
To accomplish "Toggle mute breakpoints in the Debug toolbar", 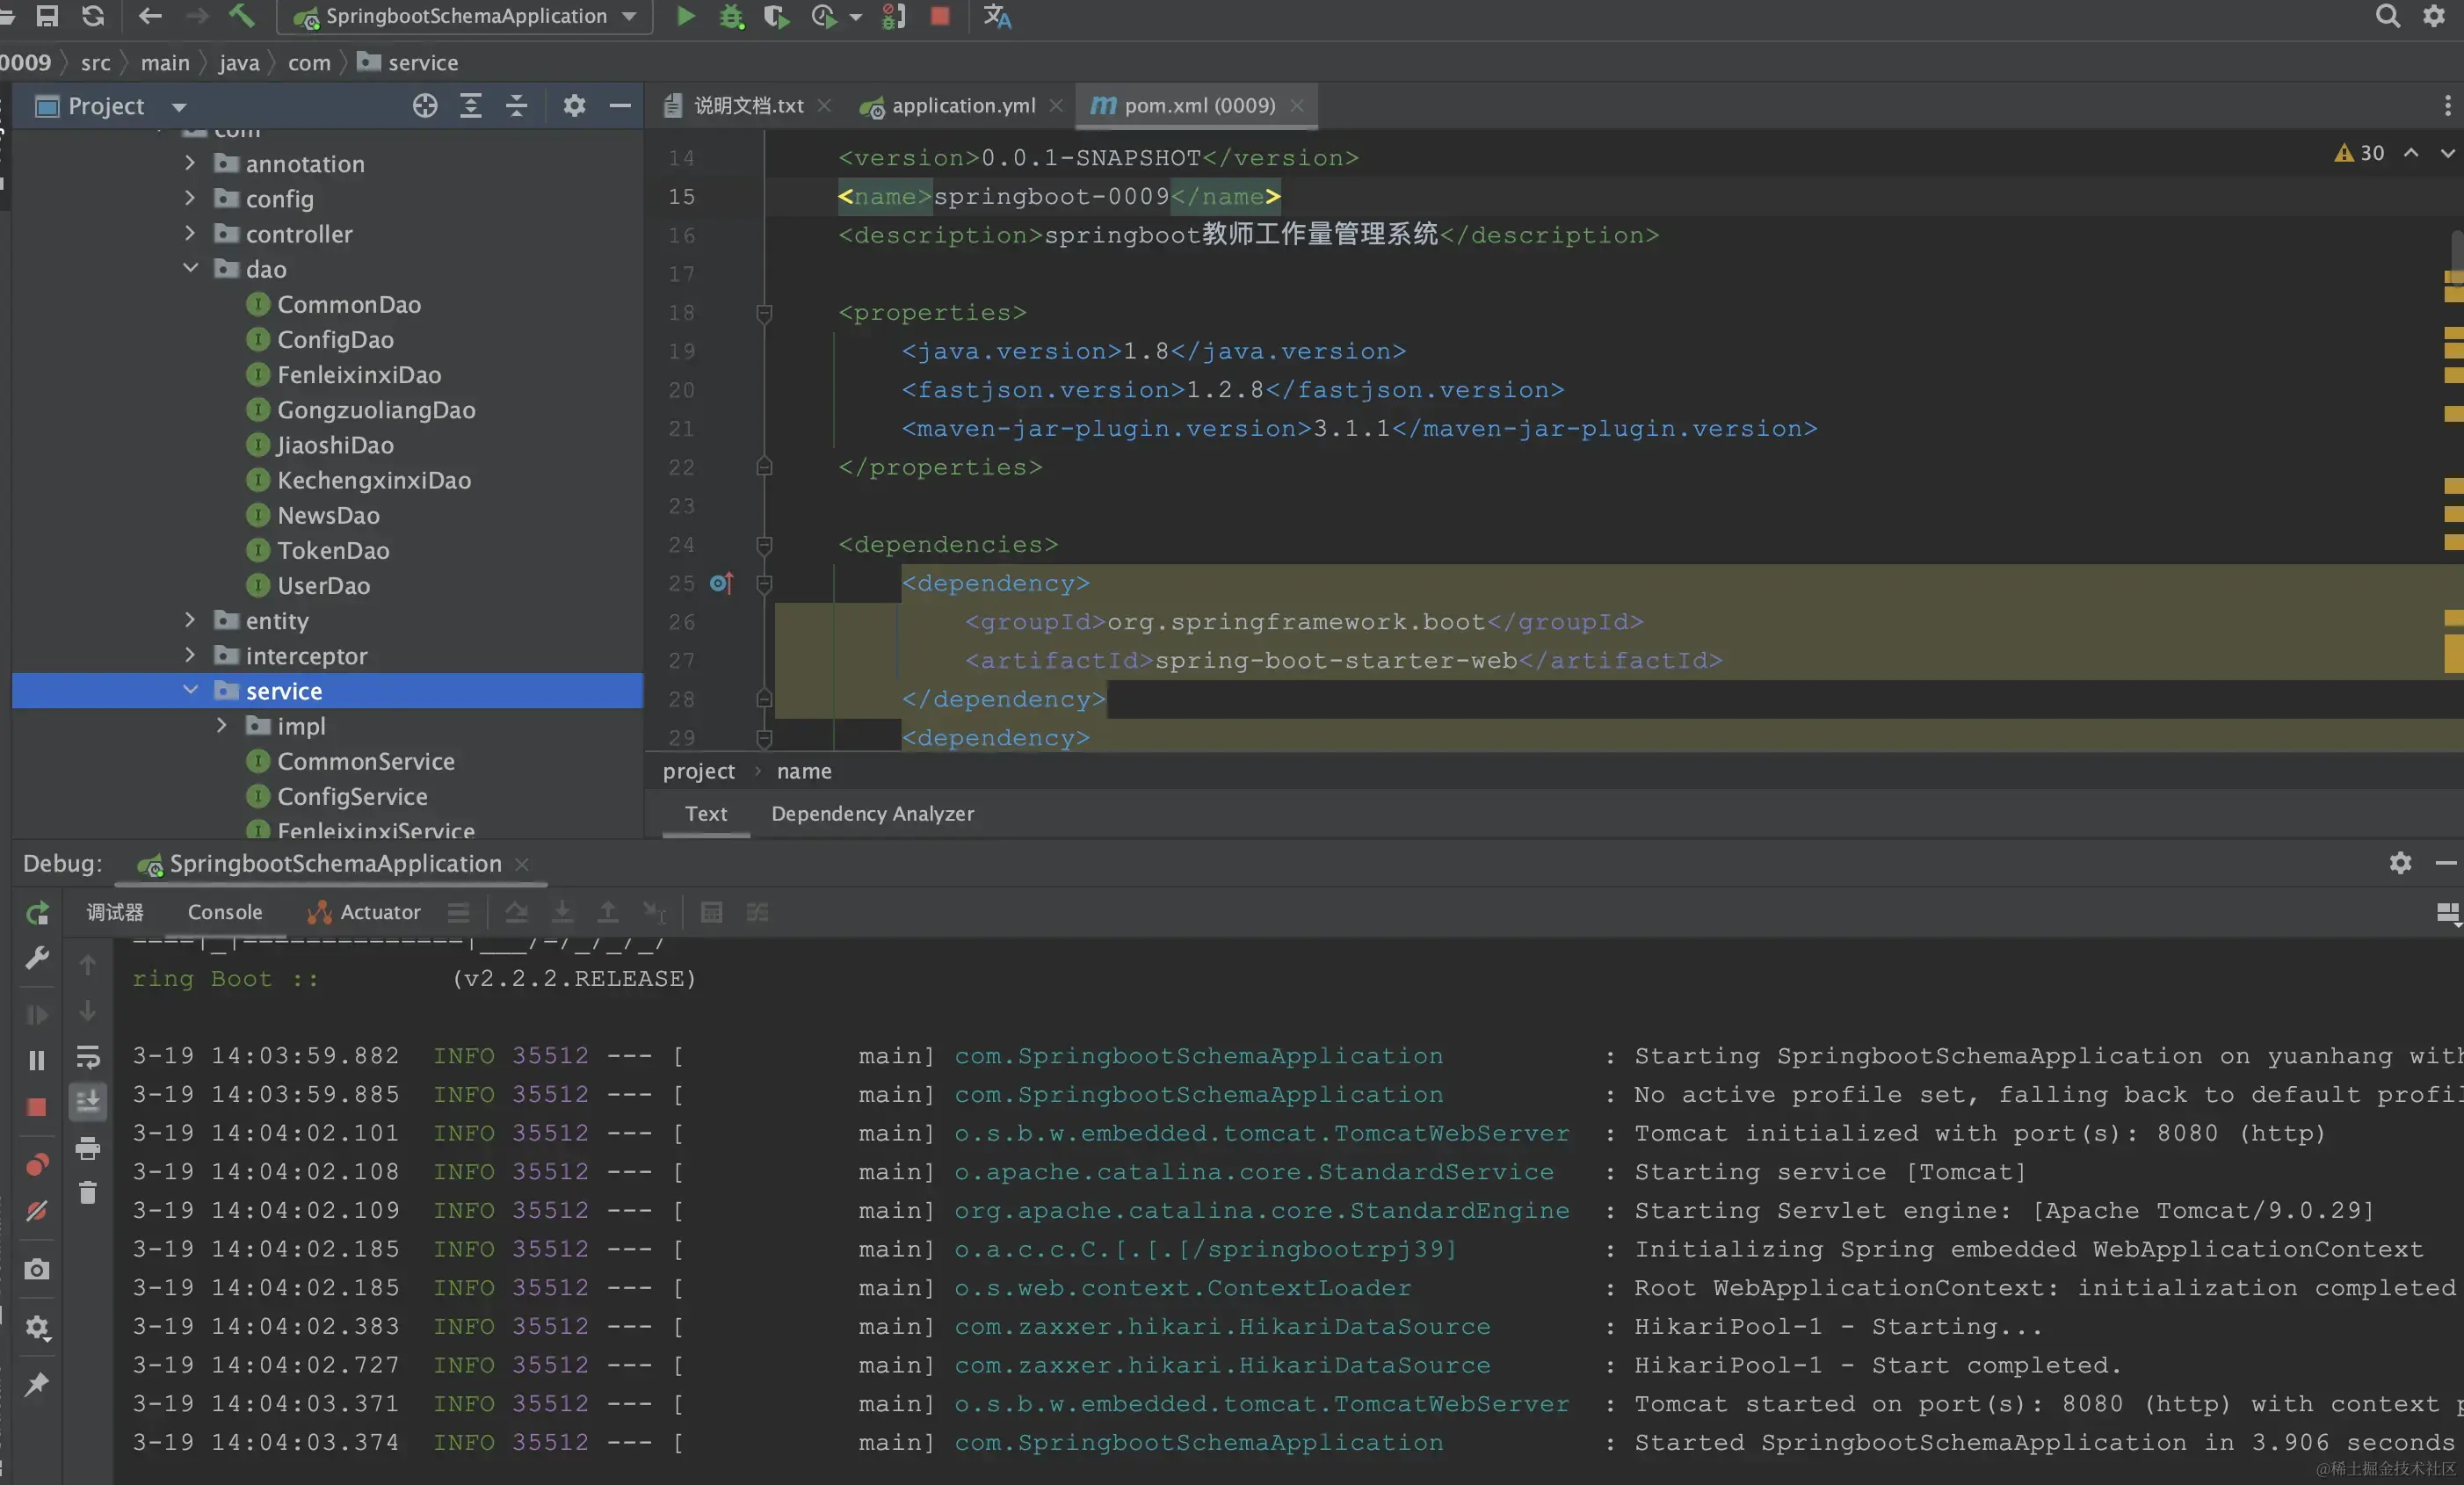I will tap(37, 1211).
